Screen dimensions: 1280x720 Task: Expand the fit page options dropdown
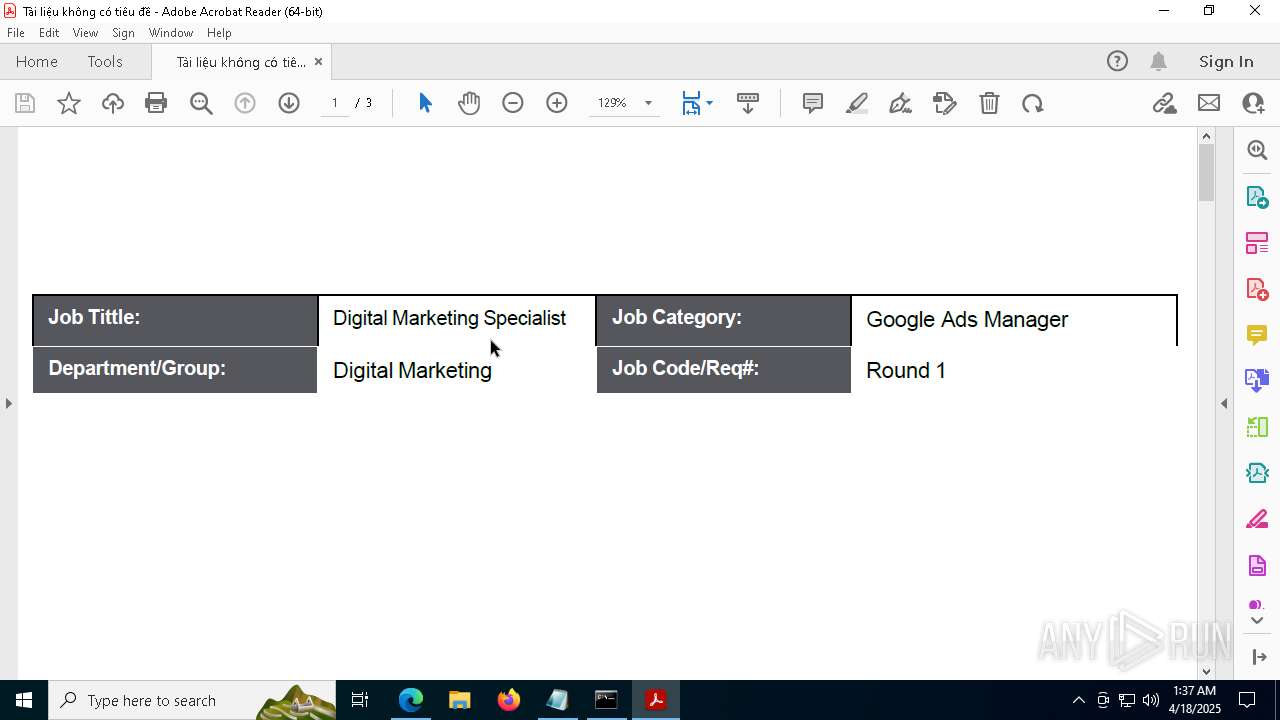click(709, 103)
